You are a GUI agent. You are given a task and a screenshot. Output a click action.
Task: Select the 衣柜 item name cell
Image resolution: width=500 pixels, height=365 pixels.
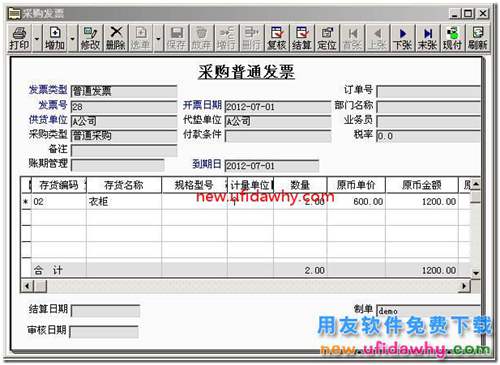(124, 202)
